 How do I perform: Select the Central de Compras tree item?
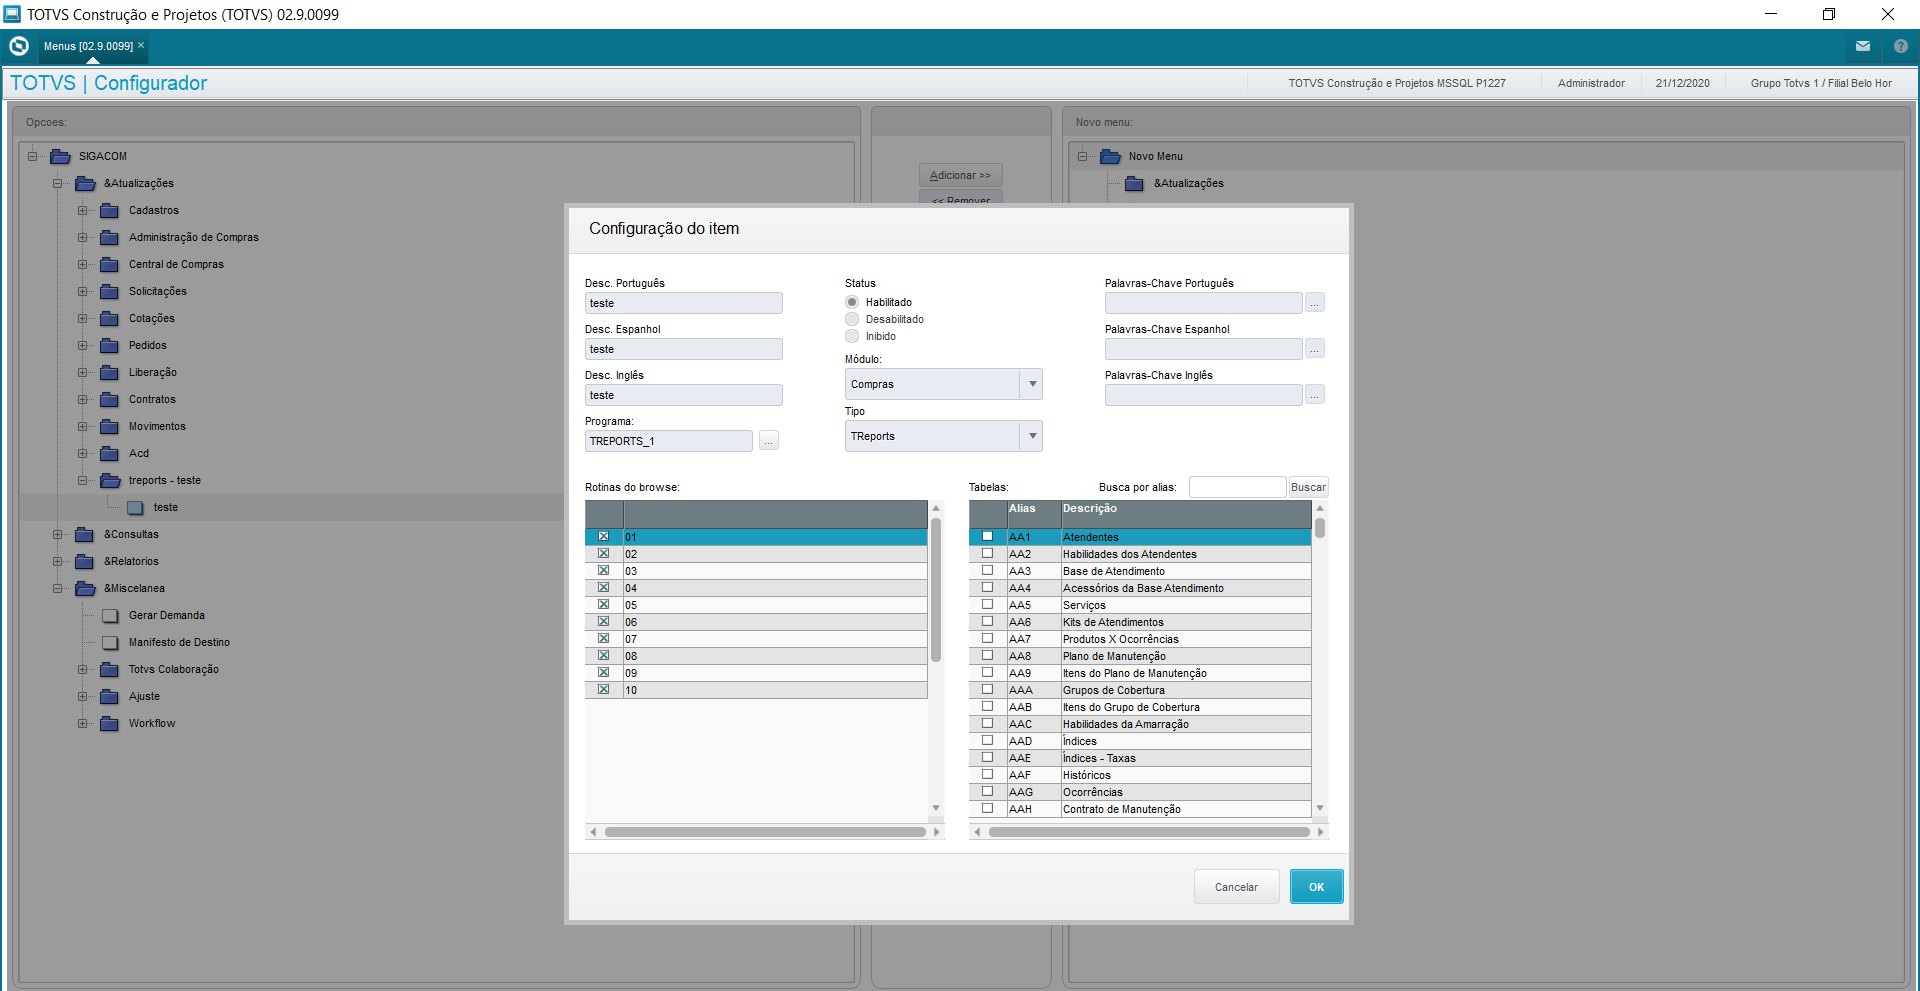click(176, 264)
